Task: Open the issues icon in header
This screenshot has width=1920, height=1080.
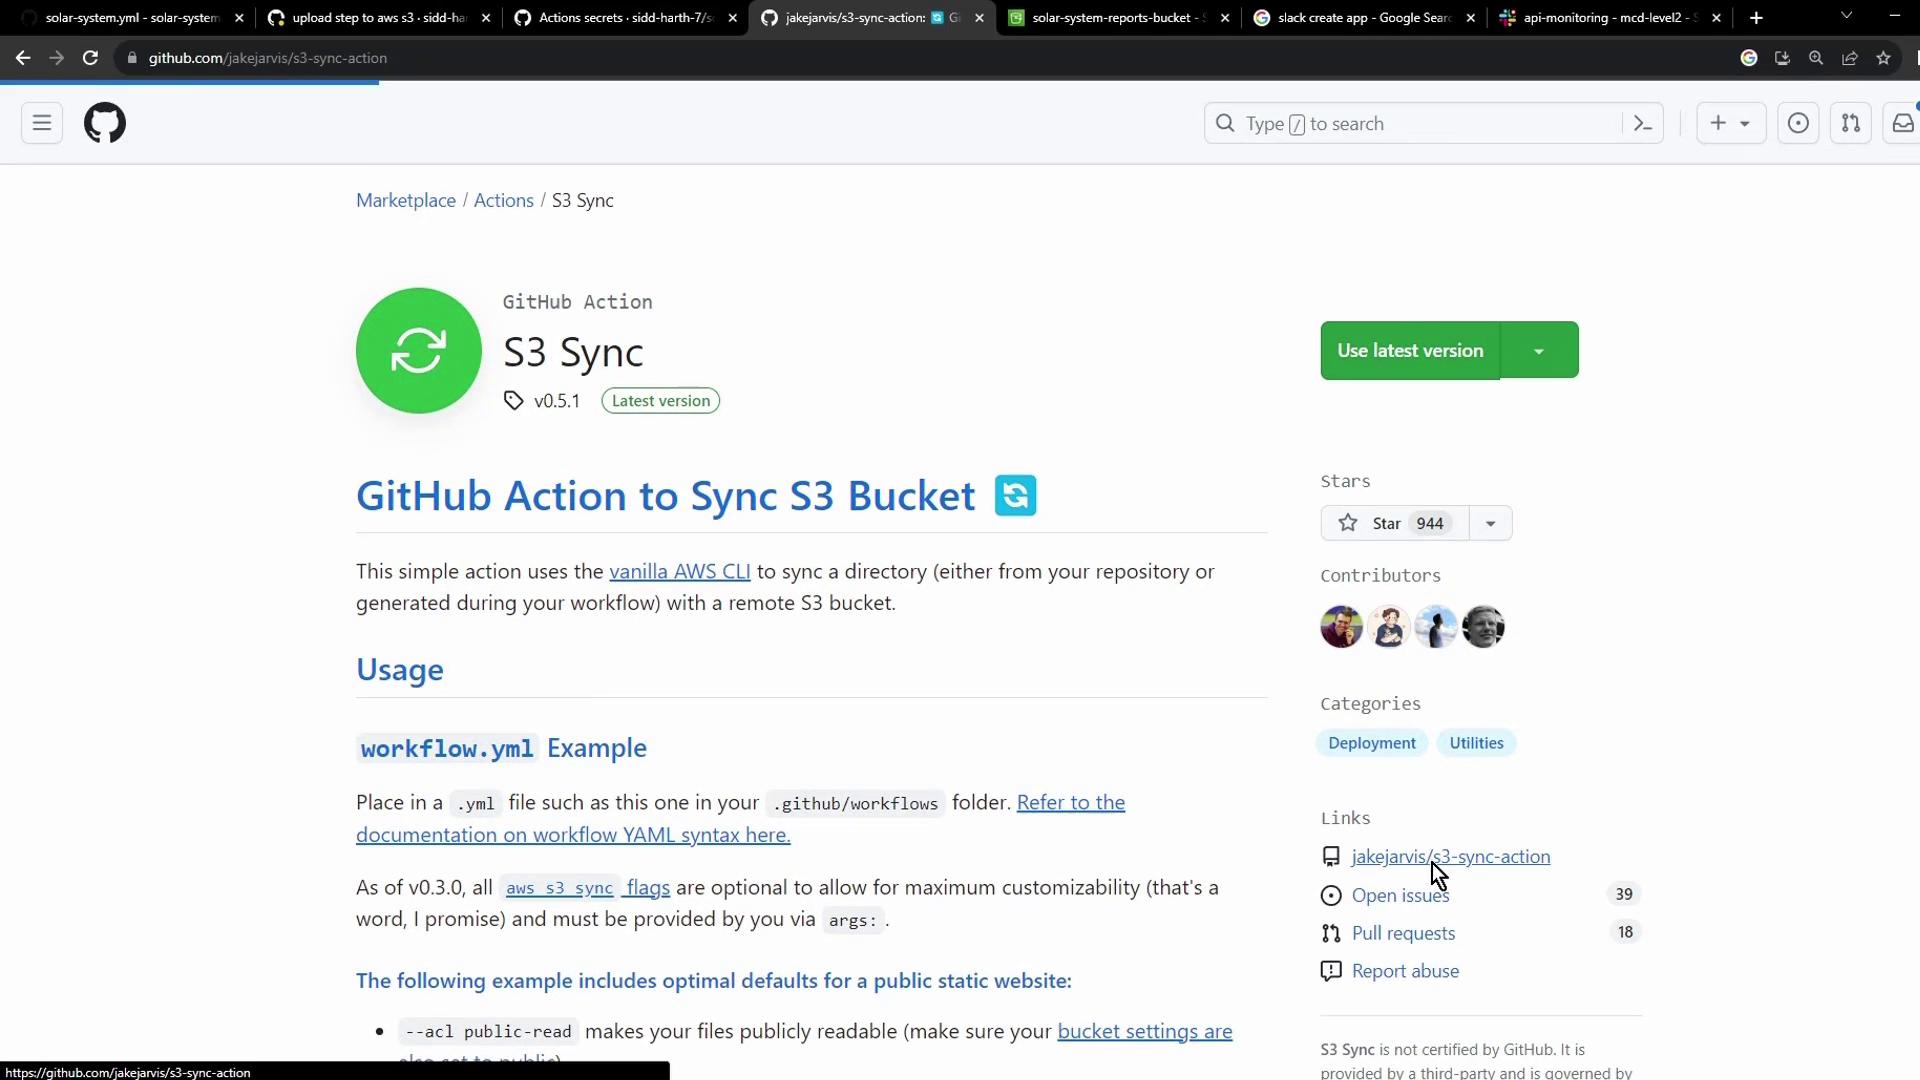Action: pyautogui.click(x=1798, y=123)
